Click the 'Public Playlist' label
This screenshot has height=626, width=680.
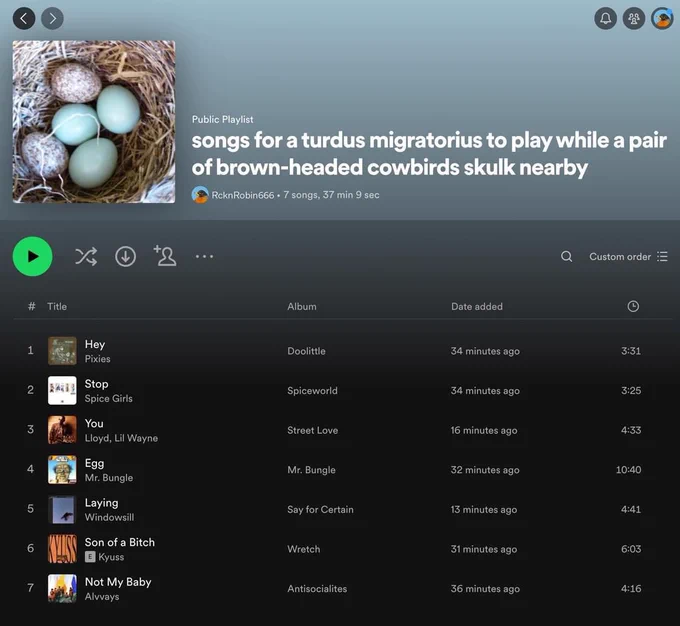point(222,119)
